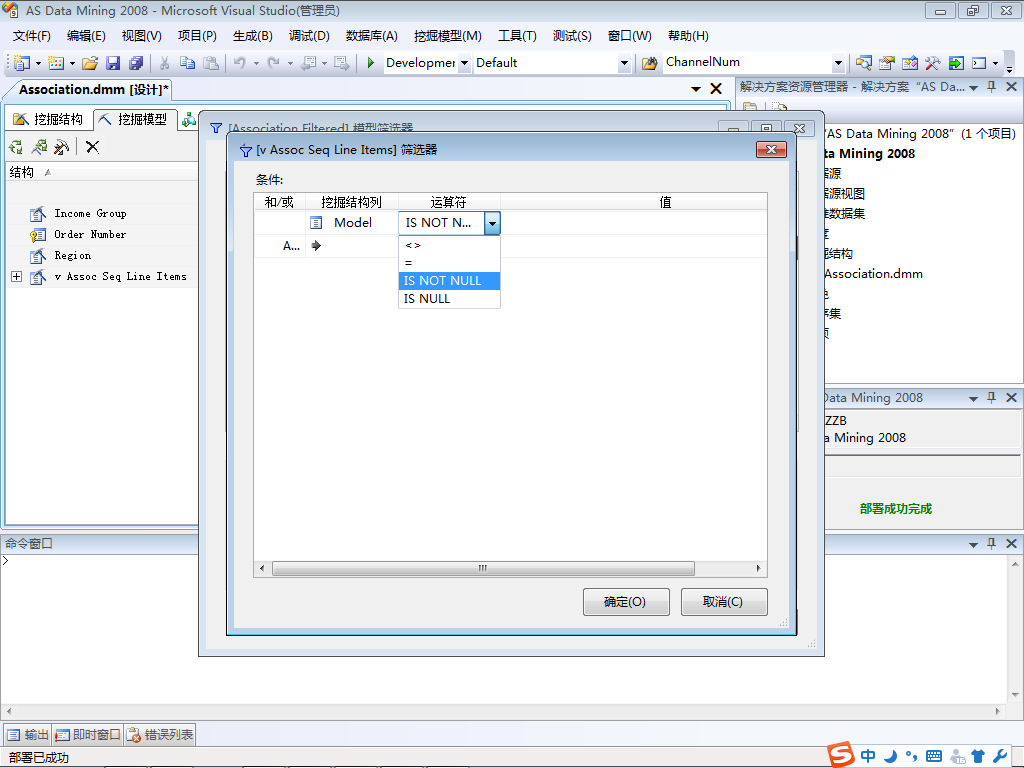The image size is (1024, 768).
Task: Pin the Solution Explorer panel
Action: (992, 87)
